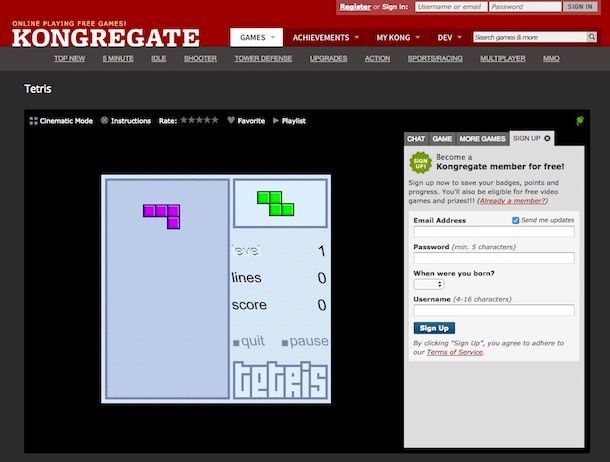Open the TOWER DEFENSE category
The width and height of the screenshot is (610, 462).
pos(263,58)
